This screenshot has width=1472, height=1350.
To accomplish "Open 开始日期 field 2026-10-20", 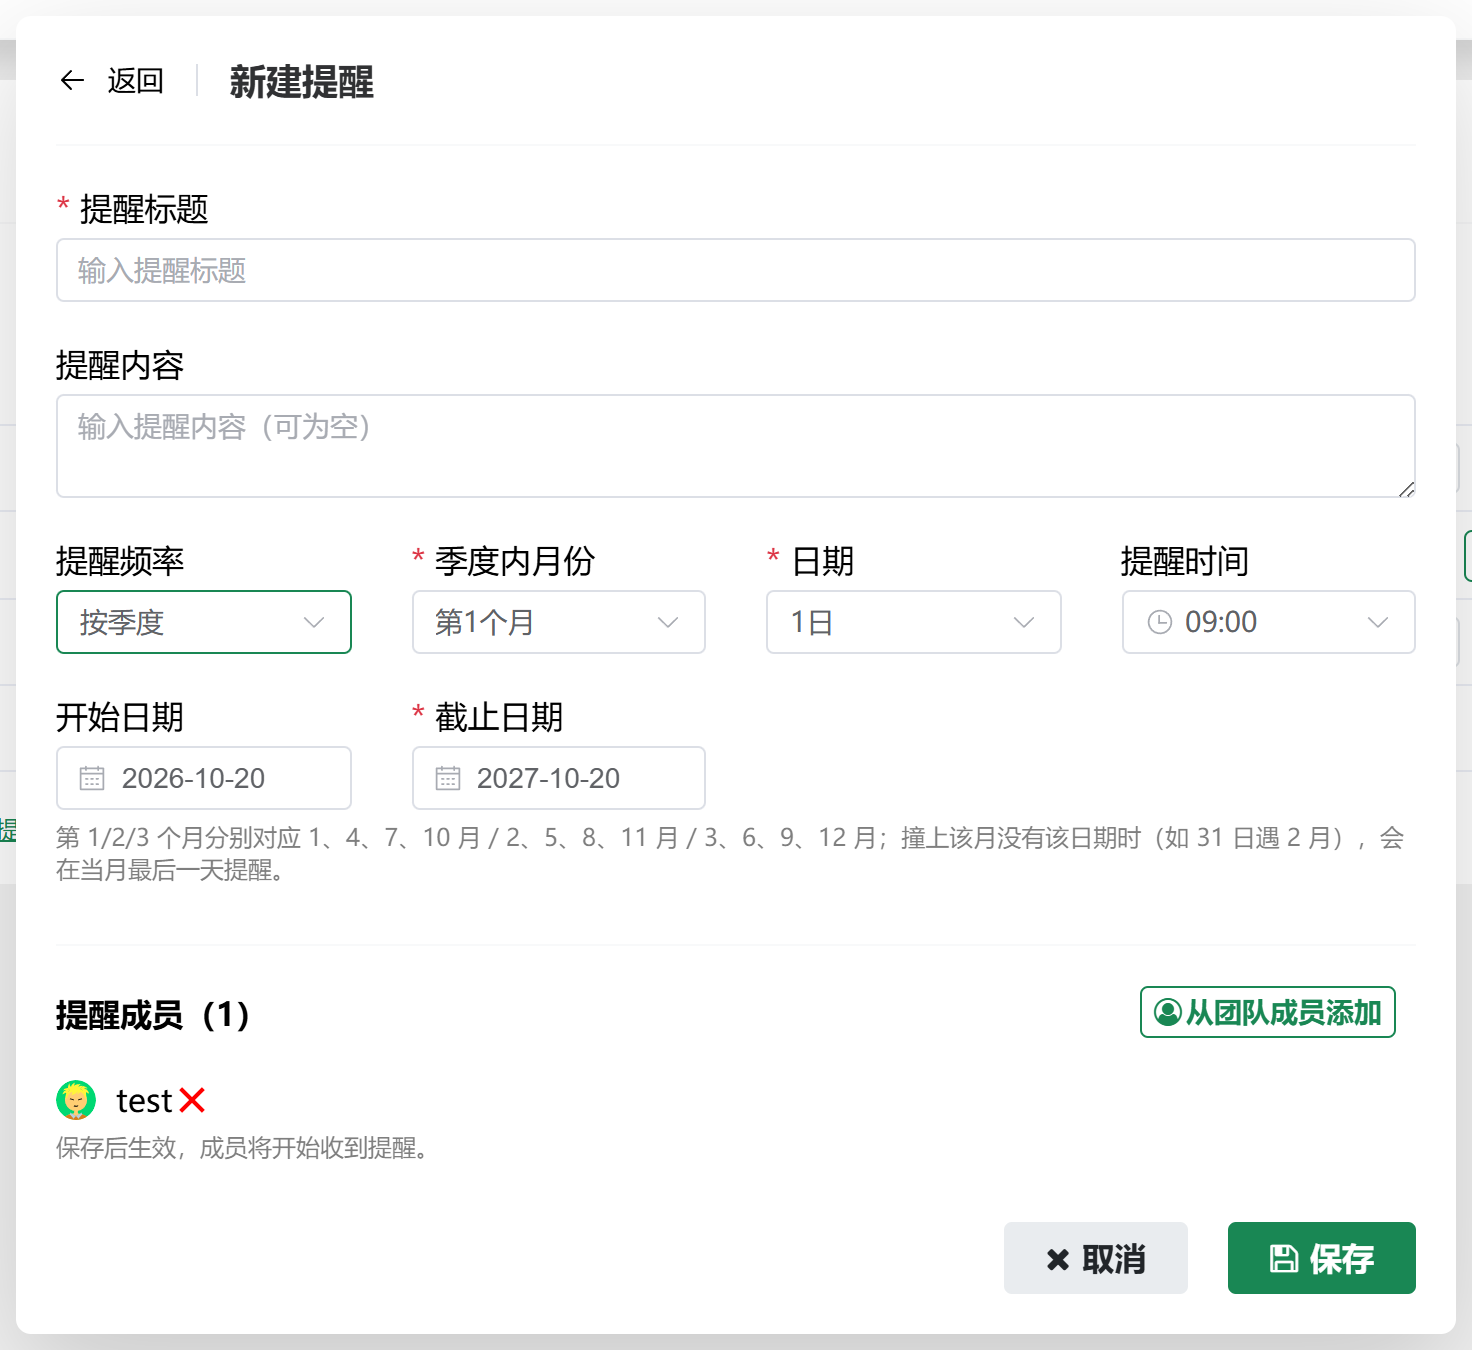I will click(x=204, y=778).
